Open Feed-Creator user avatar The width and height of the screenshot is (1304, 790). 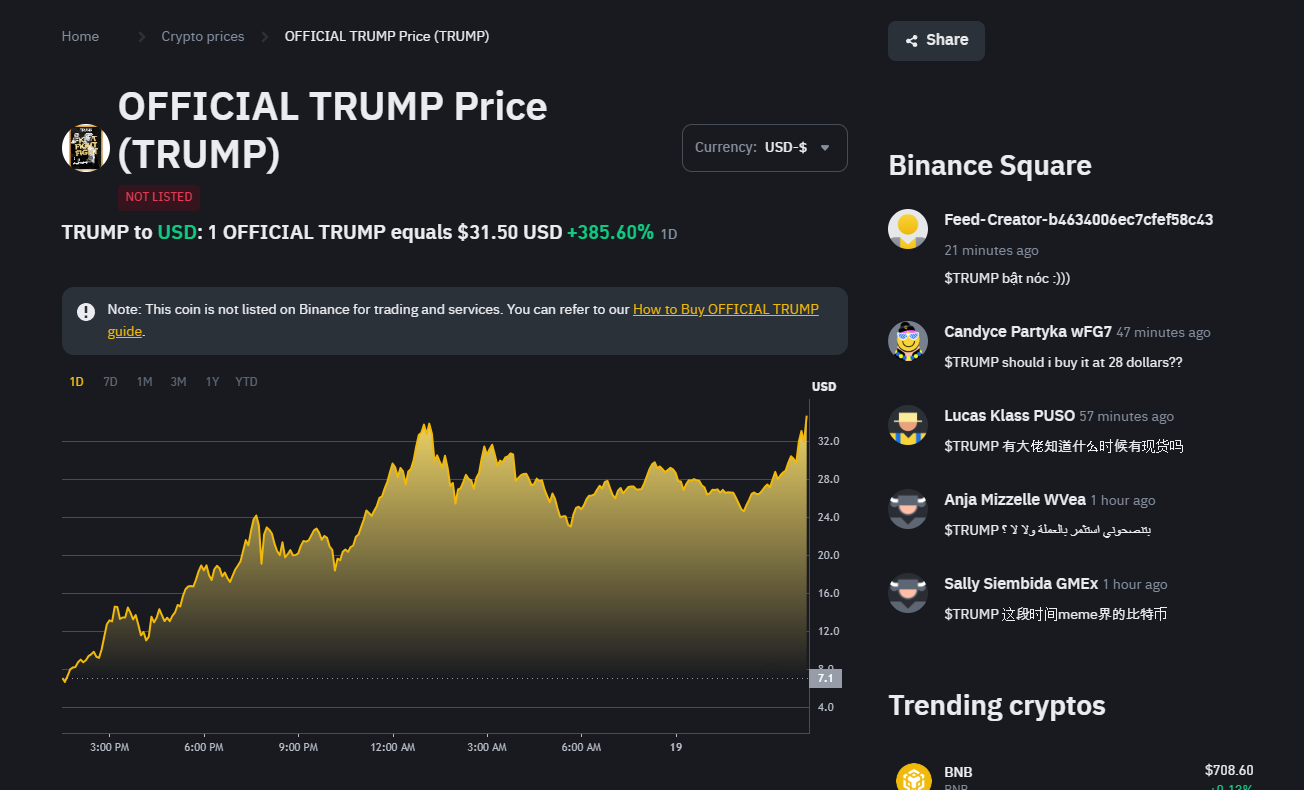click(x=908, y=229)
